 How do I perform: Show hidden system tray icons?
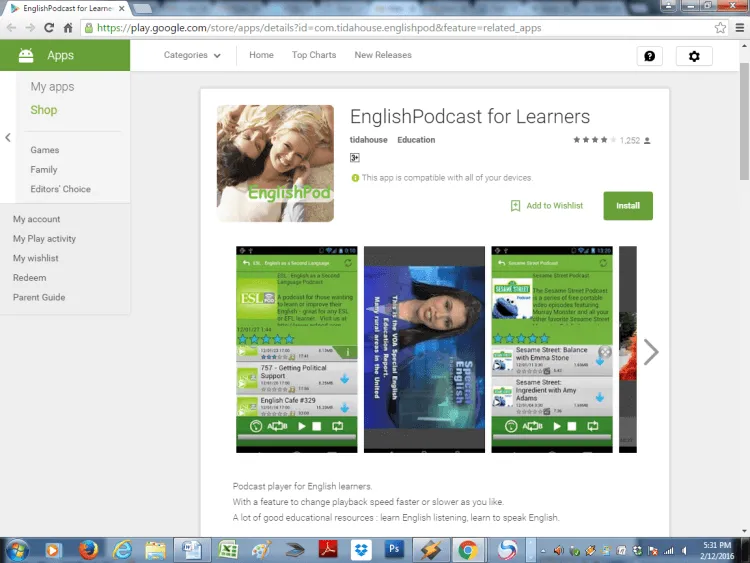point(543,551)
